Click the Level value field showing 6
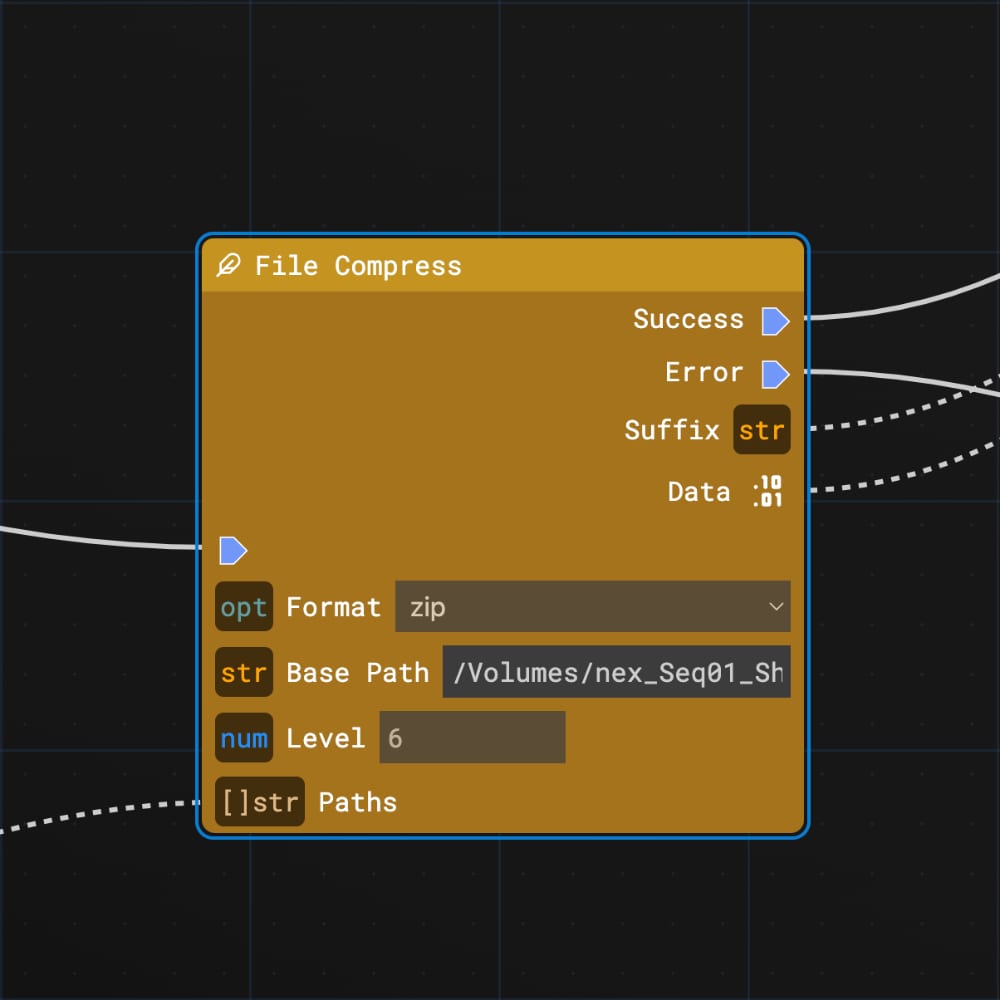The width and height of the screenshot is (1000, 1000). (x=470, y=737)
